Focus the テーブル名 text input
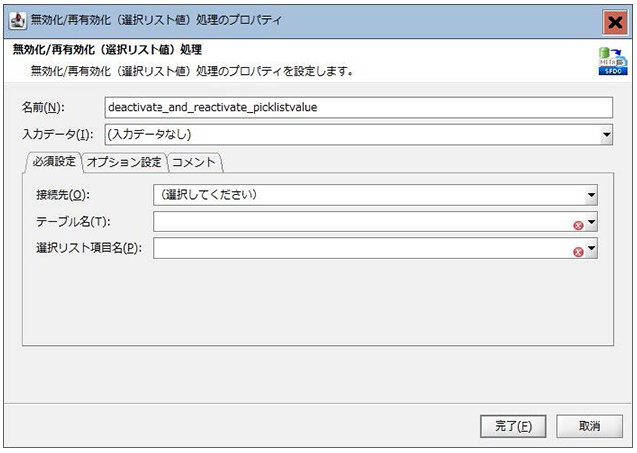Image resolution: width=637 pixels, height=453 pixels. tap(360, 222)
